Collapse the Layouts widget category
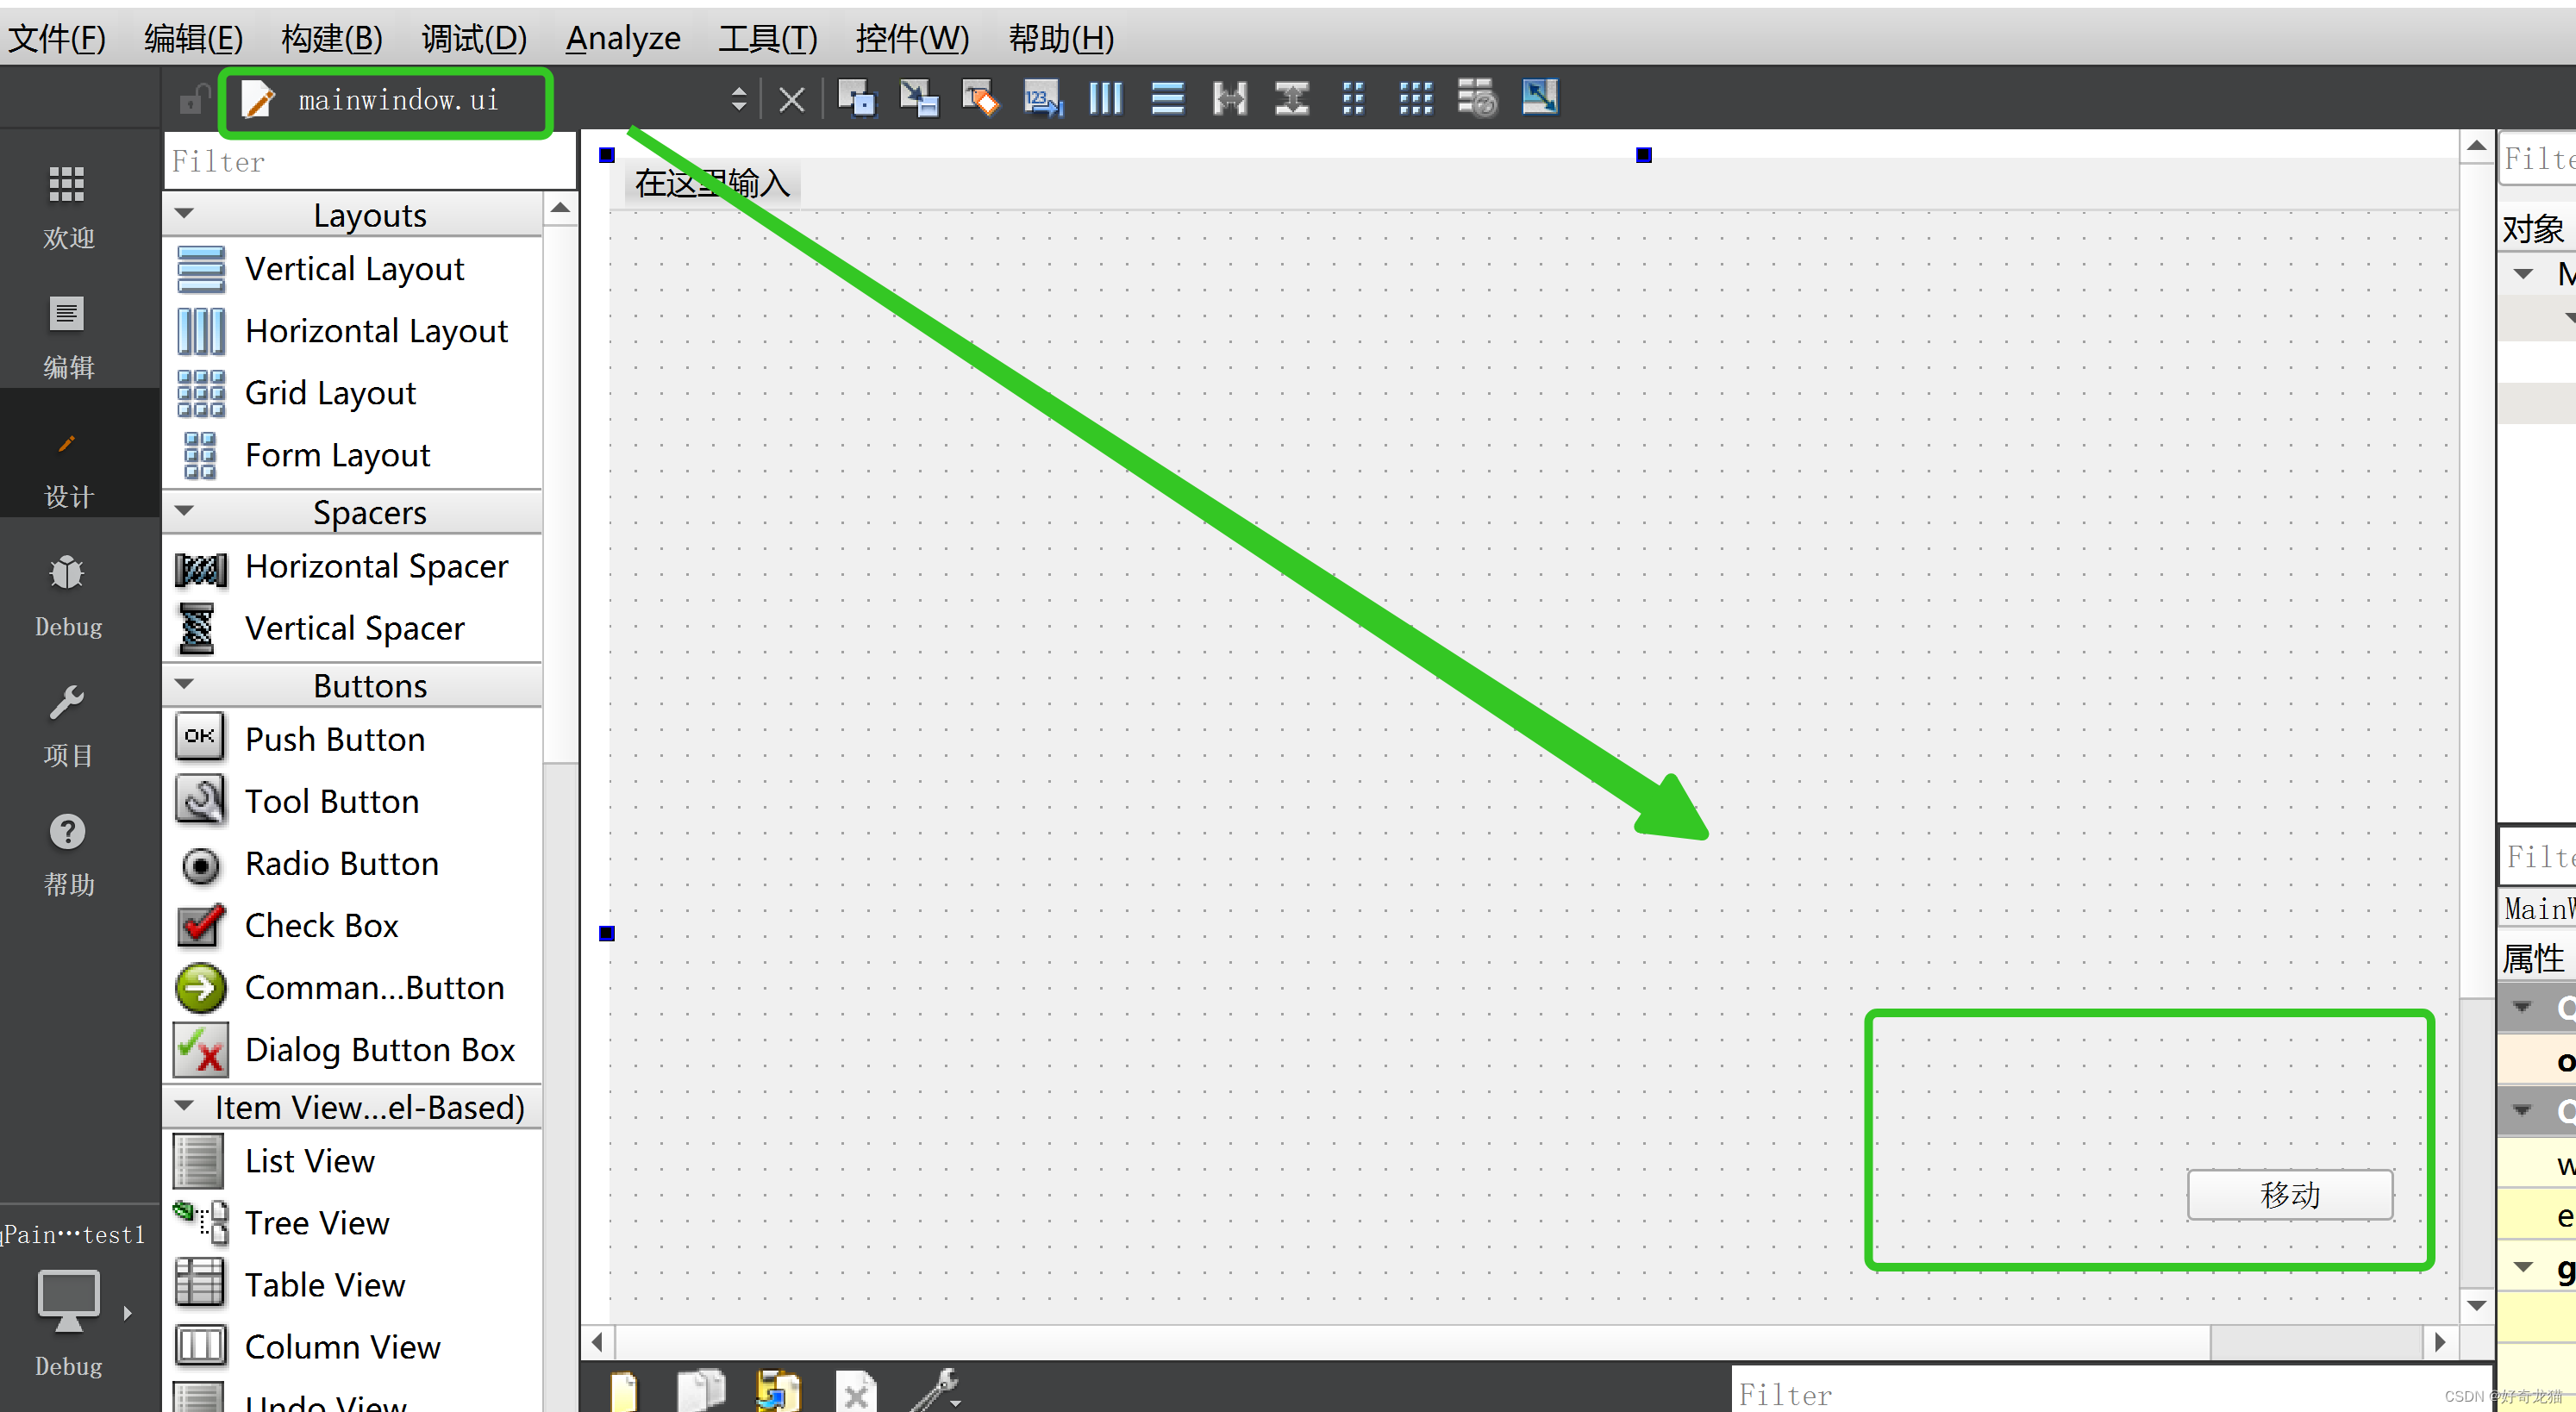This screenshot has width=2576, height=1412. (184, 214)
